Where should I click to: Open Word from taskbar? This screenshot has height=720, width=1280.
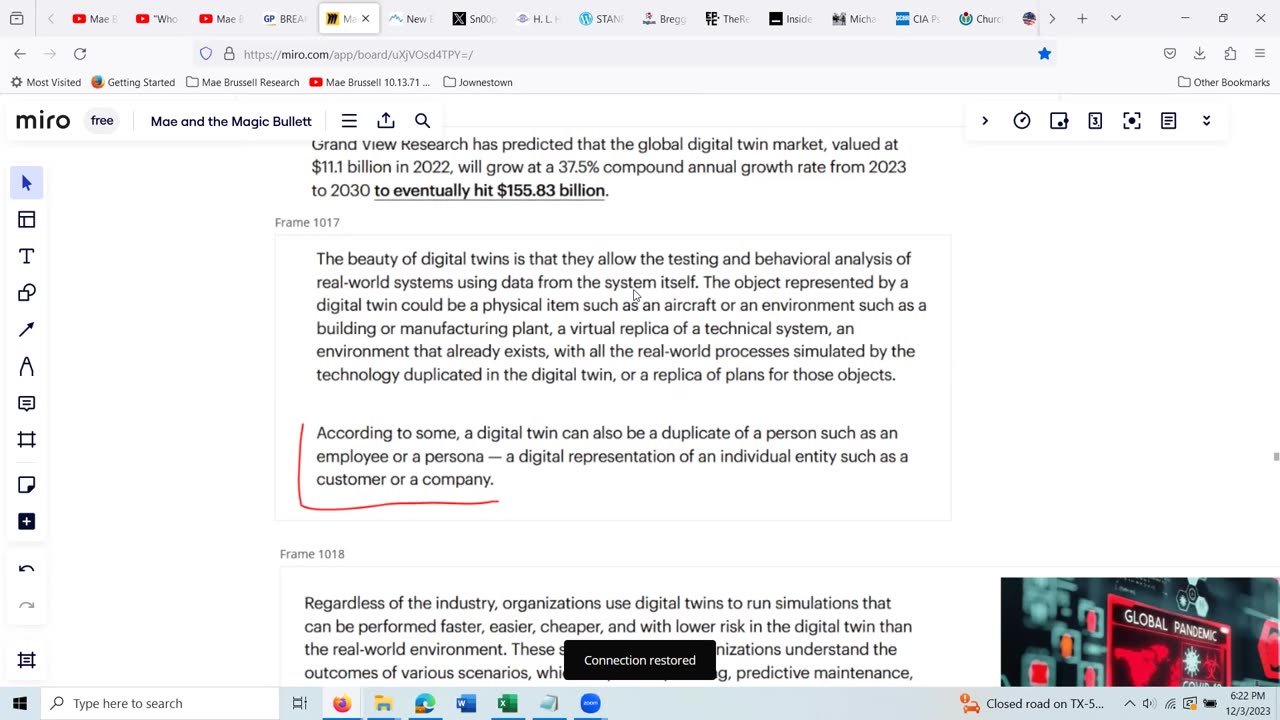[466, 703]
